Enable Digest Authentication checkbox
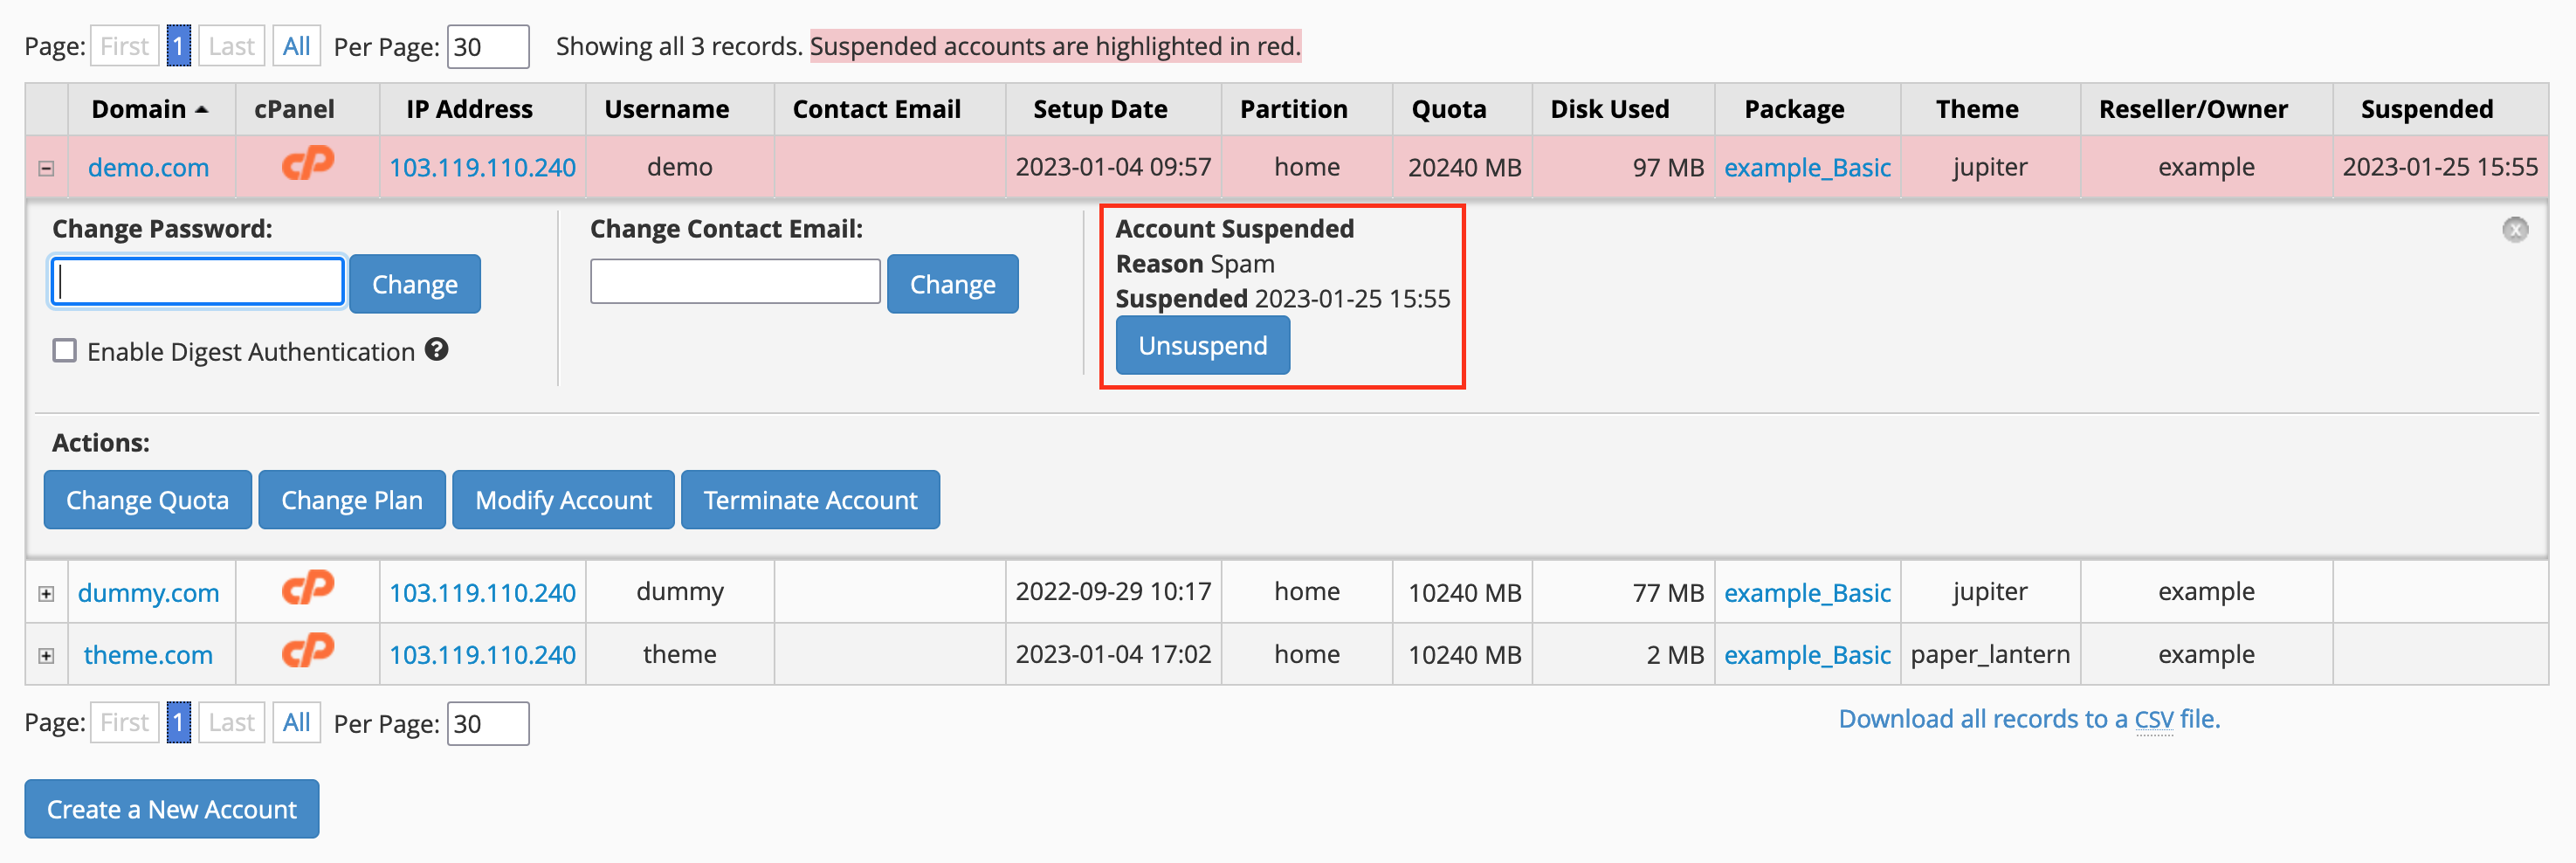This screenshot has width=2576, height=863. click(65, 351)
